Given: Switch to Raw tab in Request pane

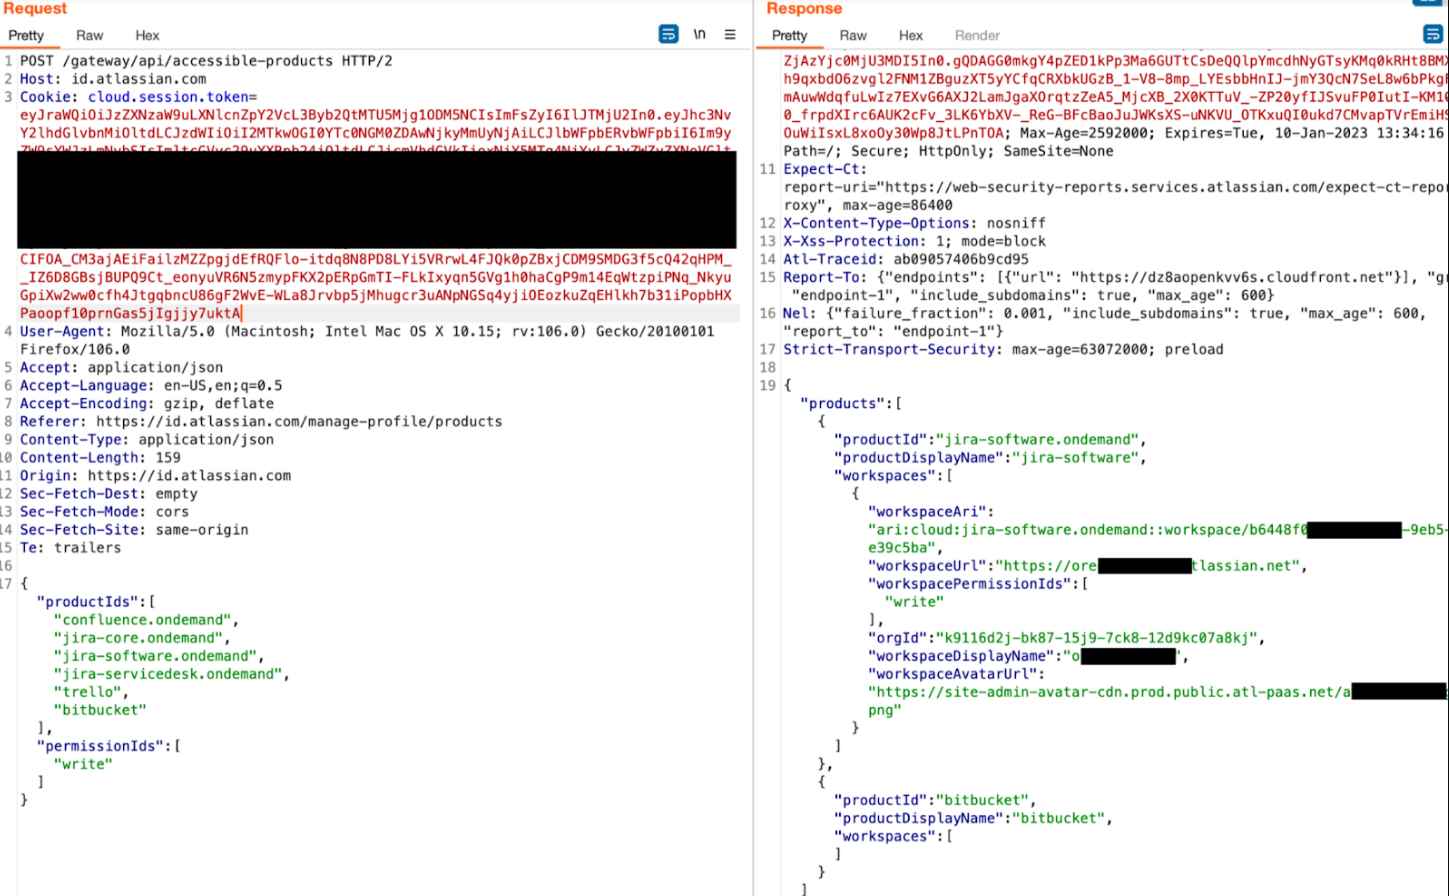Looking at the screenshot, I should (x=90, y=35).
